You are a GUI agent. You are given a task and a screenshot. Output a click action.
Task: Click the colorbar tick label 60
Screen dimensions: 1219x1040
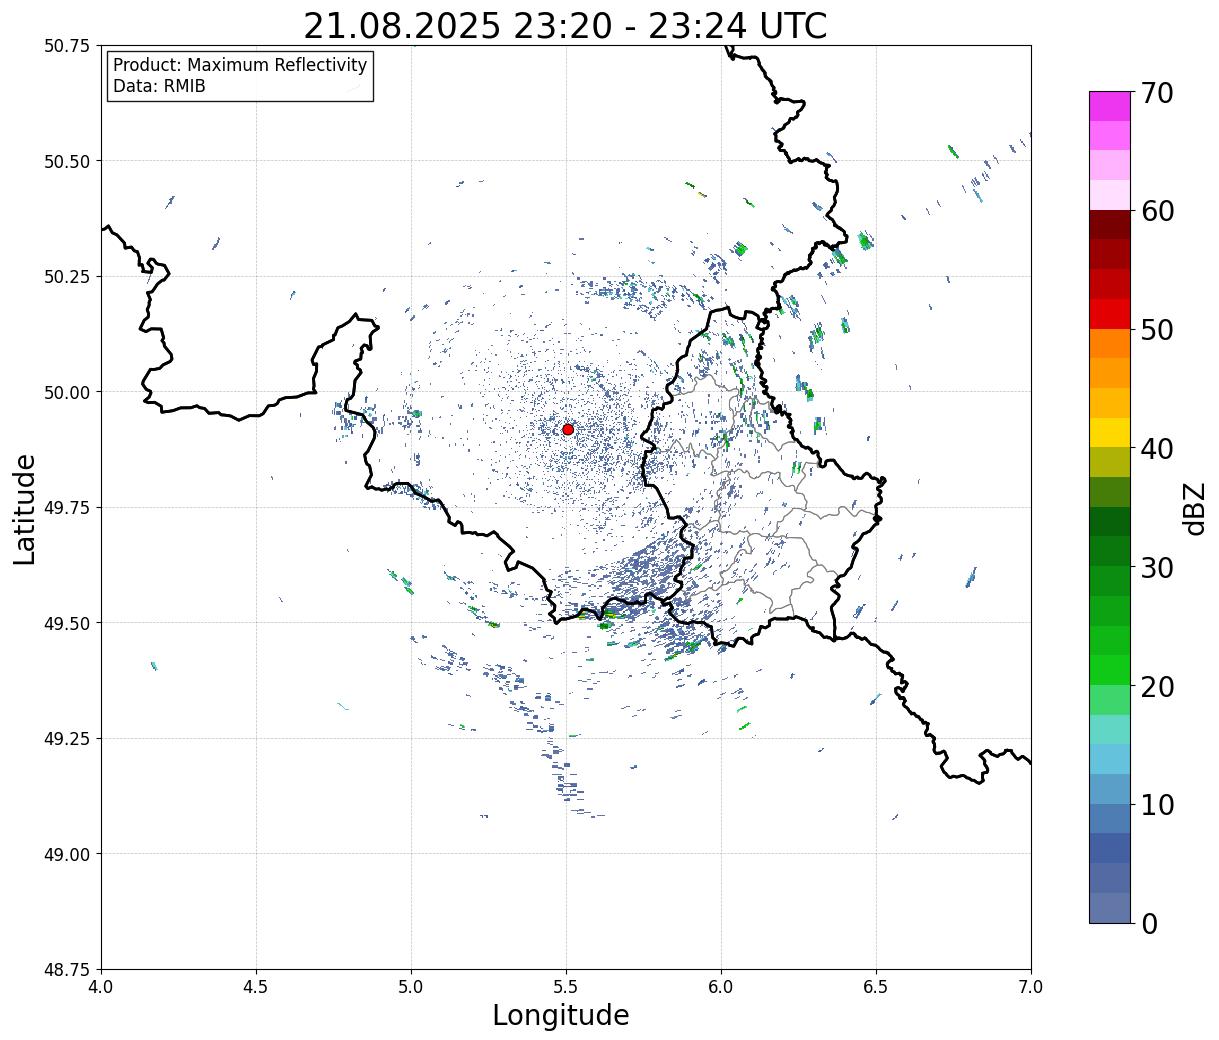pyautogui.click(x=1157, y=211)
